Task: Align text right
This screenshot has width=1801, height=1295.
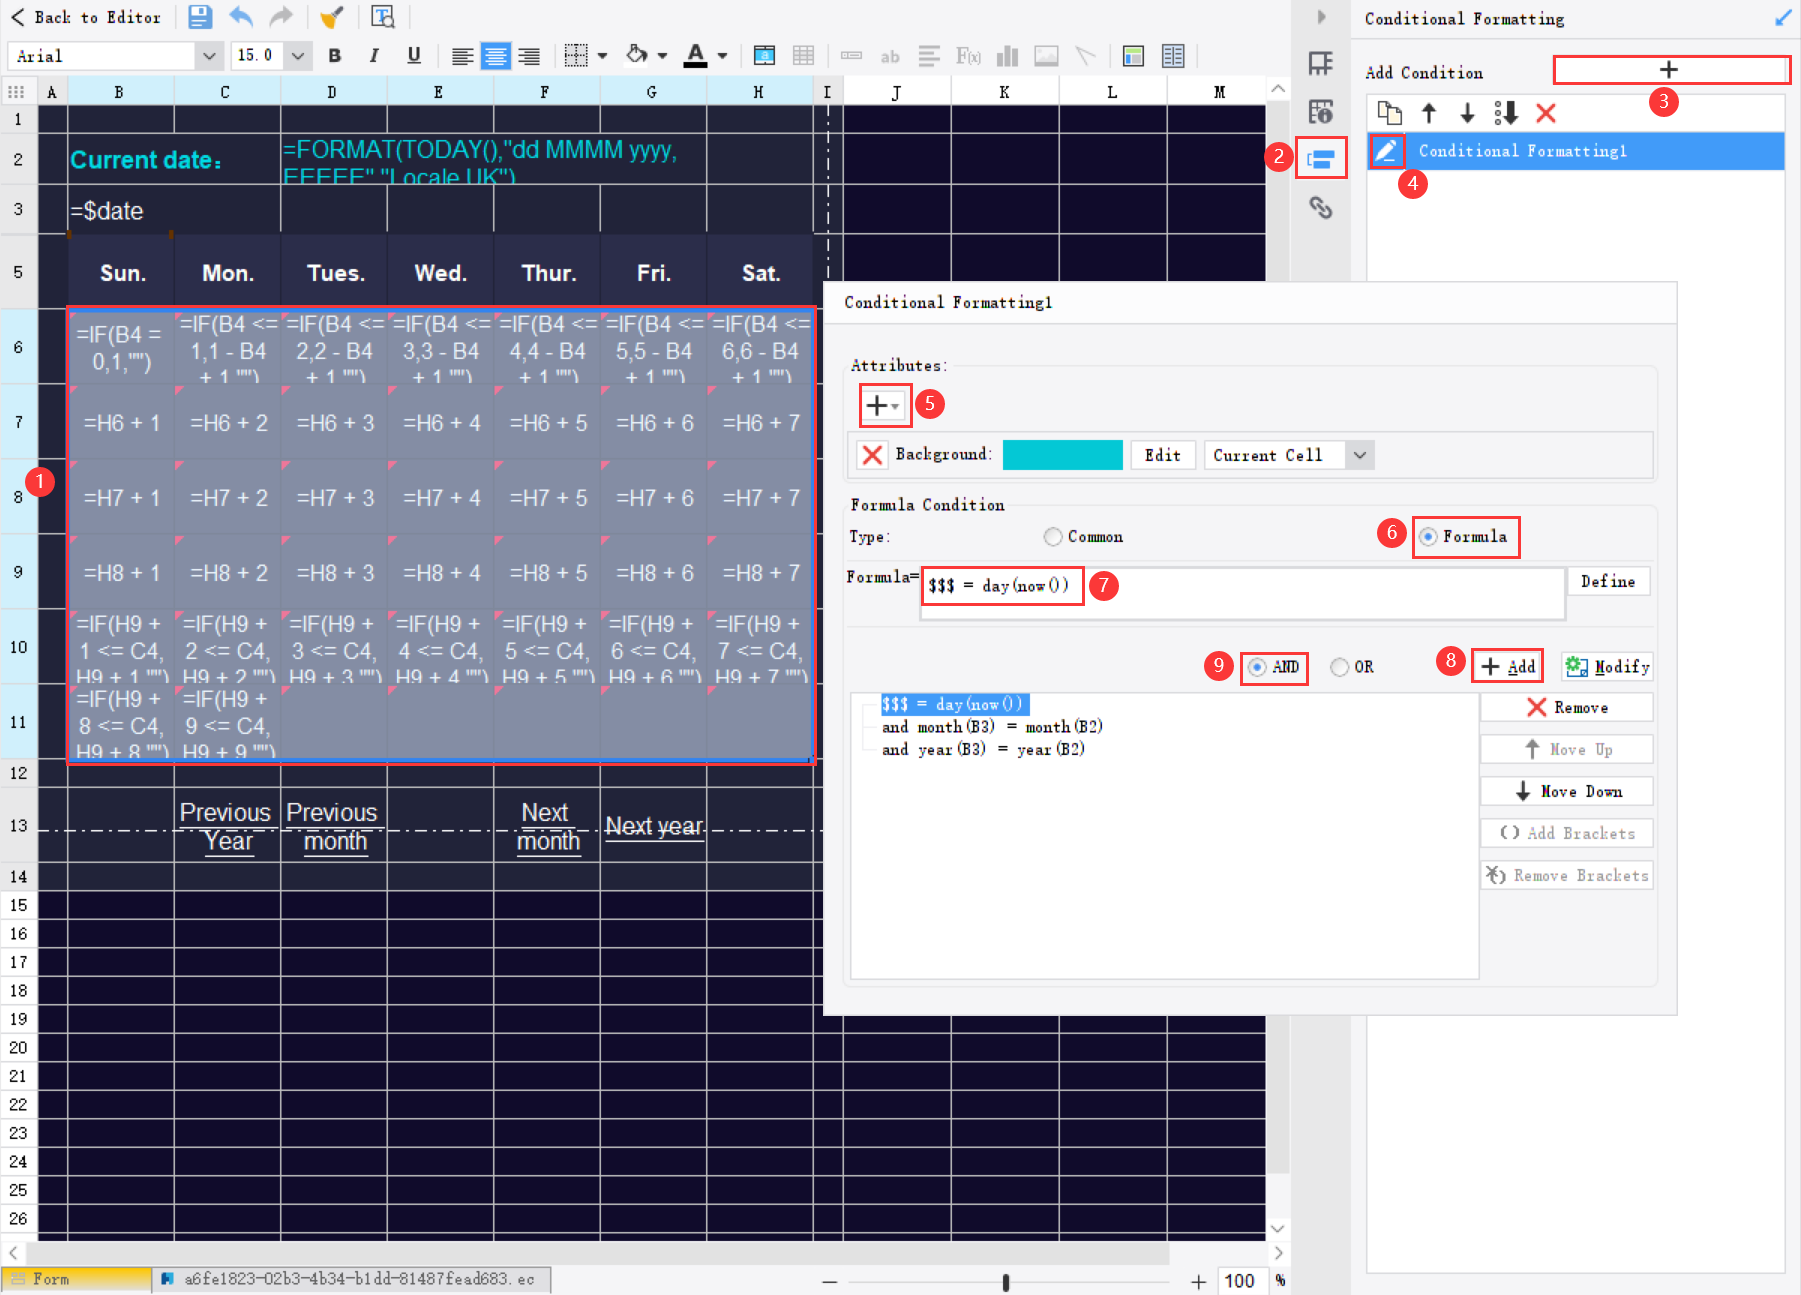Action: (529, 56)
